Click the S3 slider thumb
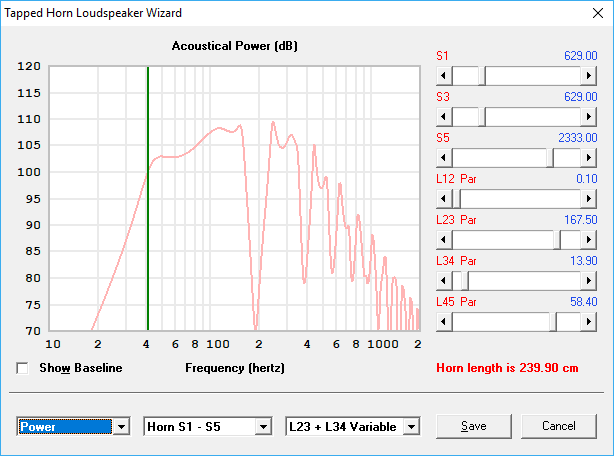614x456 pixels. click(x=482, y=117)
